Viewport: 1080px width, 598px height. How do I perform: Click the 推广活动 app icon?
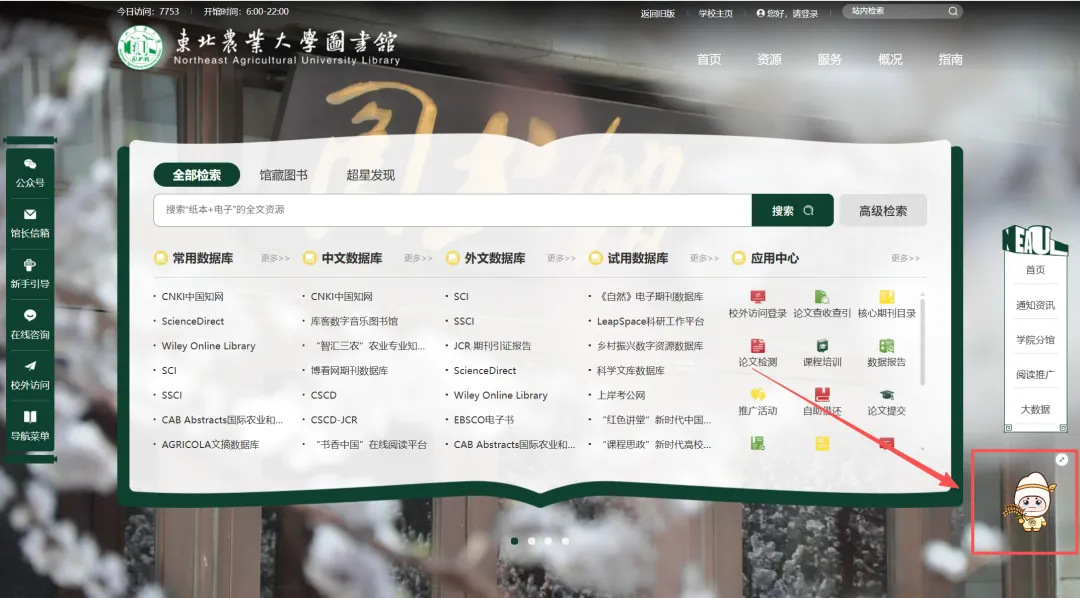[758, 395]
